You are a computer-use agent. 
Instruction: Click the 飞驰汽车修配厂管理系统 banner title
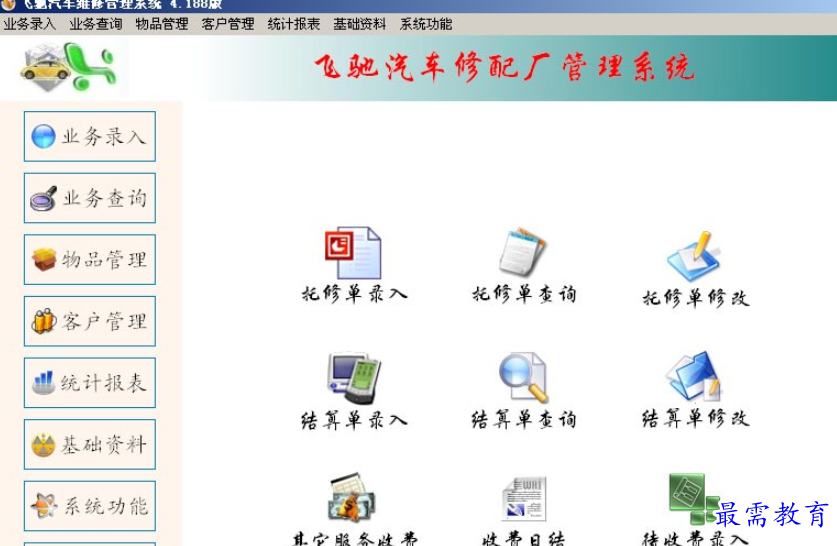(x=504, y=68)
